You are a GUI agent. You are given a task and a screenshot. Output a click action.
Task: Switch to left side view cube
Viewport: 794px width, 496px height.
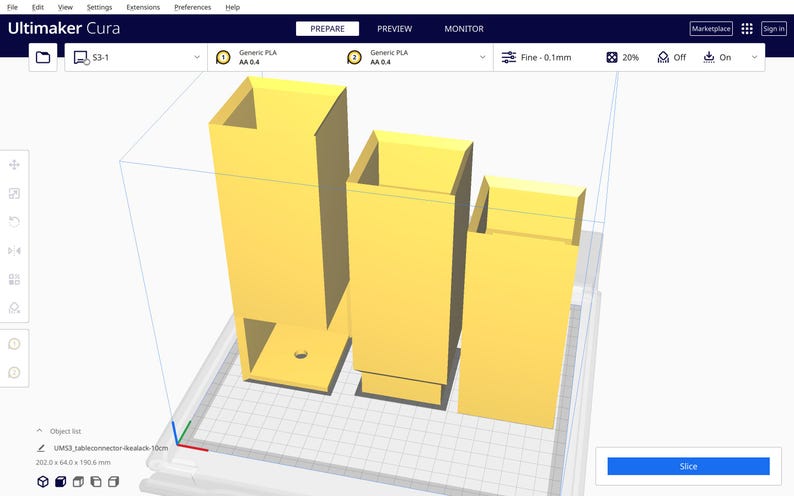[96, 481]
